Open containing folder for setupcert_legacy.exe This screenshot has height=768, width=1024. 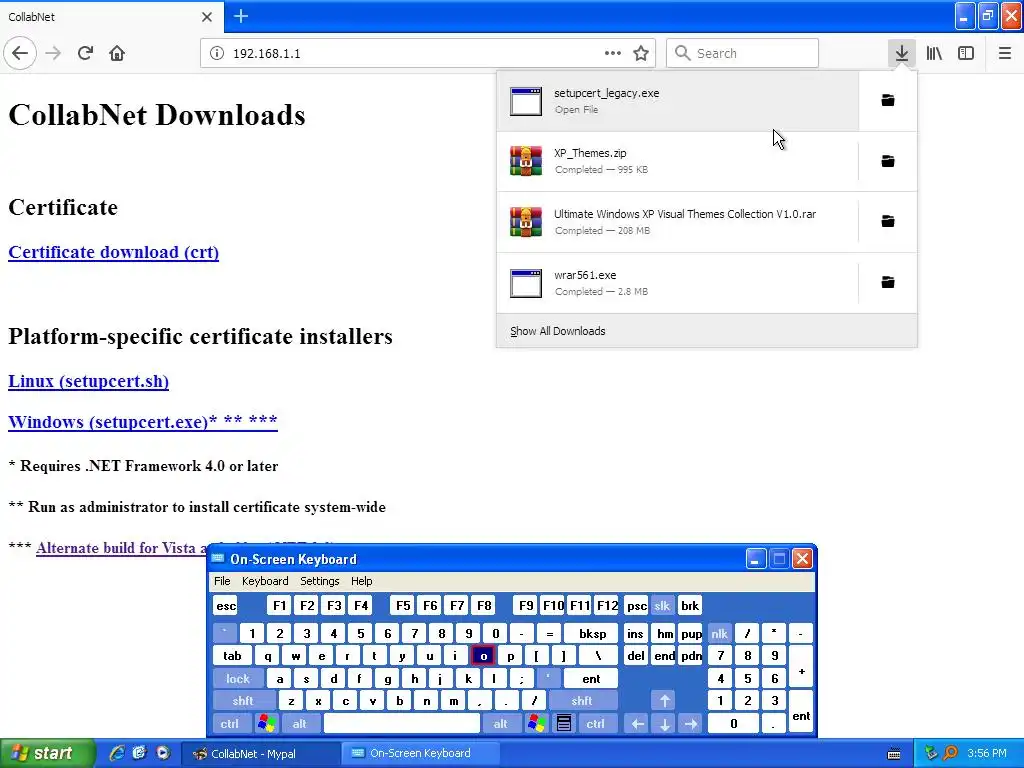888,100
